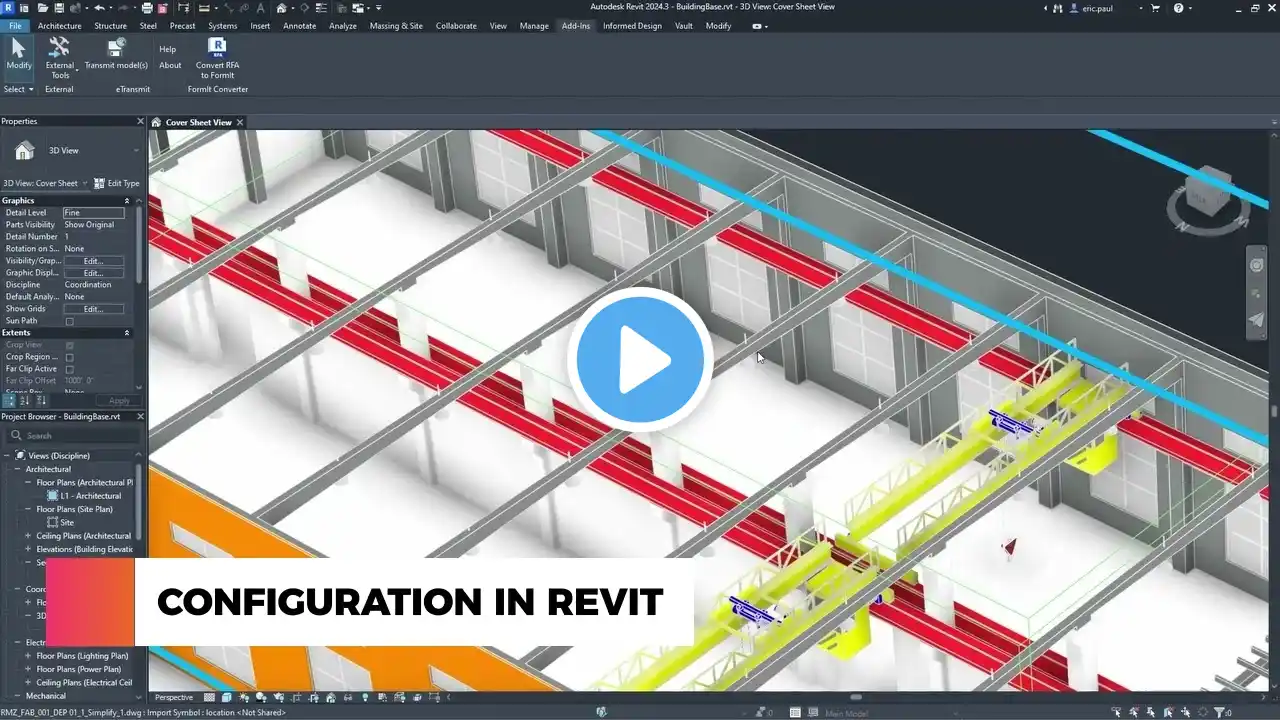The height and width of the screenshot is (720, 1280).
Task: Switch to the Architecture ribbon tab
Action: (59, 26)
